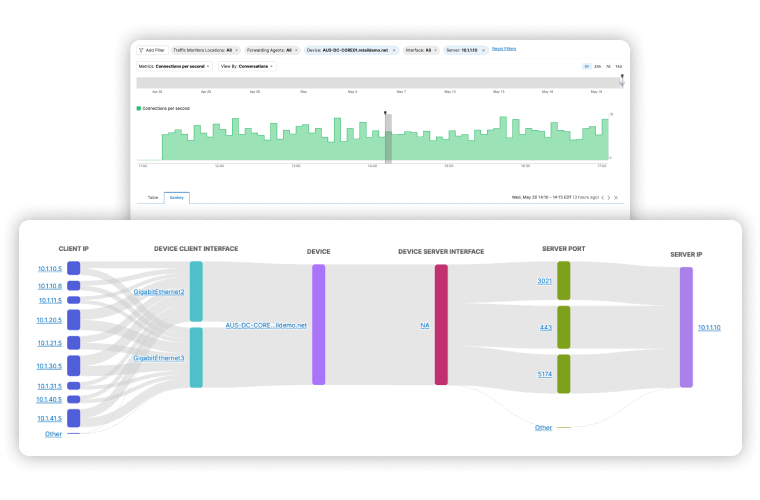Select the 6h time range
Viewport: 760px width, 500px height.
586,66
